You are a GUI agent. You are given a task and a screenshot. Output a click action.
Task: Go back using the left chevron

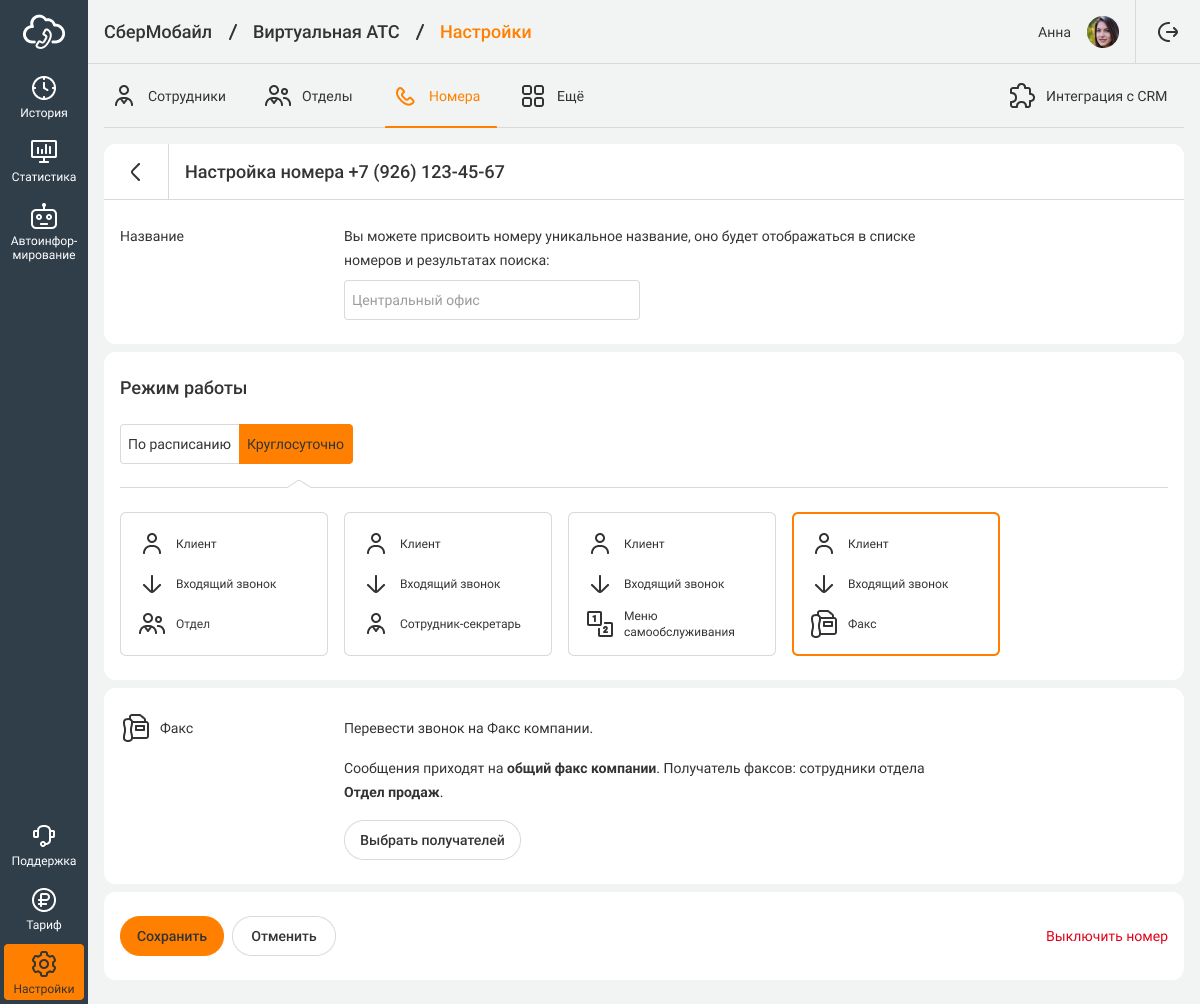pos(136,172)
